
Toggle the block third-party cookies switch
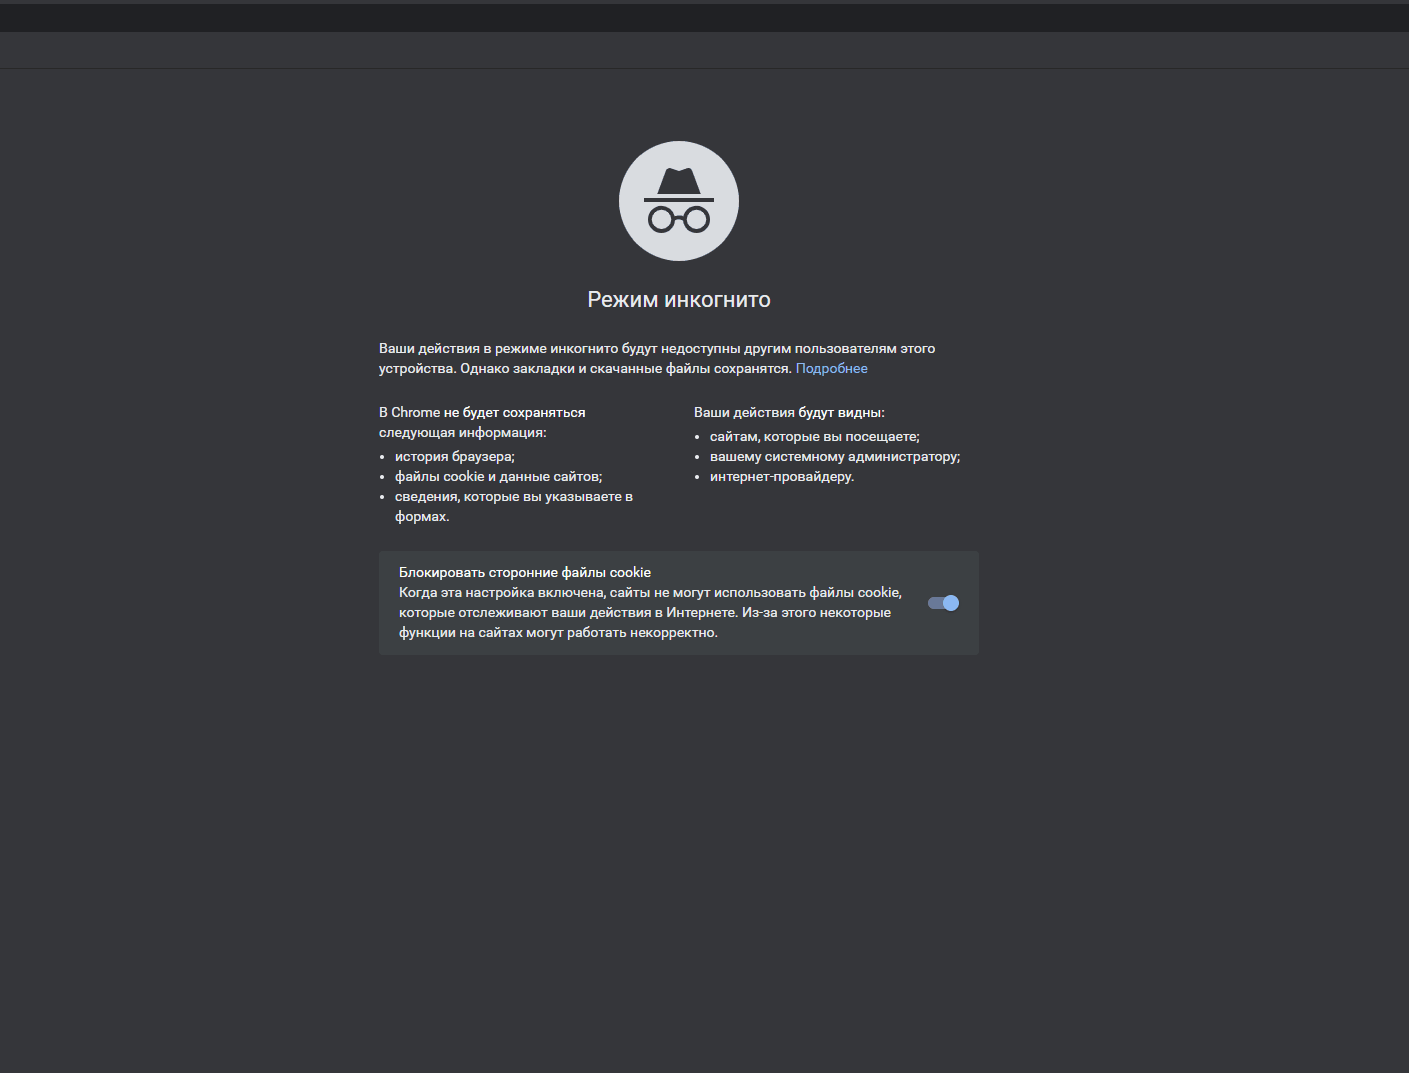tap(943, 603)
